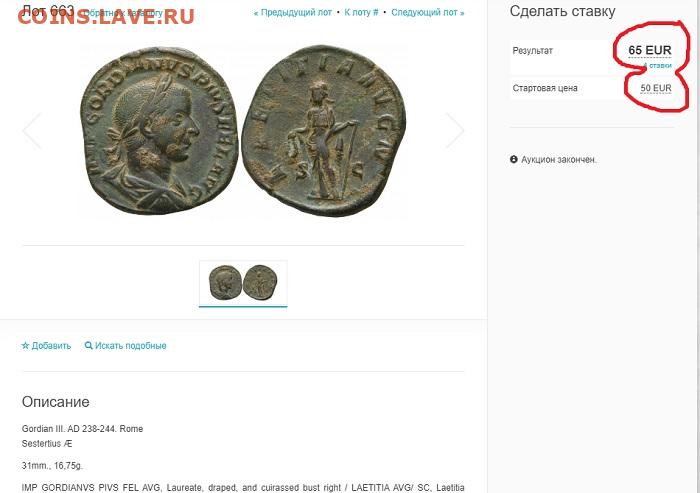Open the К лоту # link
This screenshot has height=493, width=700.
pyautogui.click(x=361, y=13)
